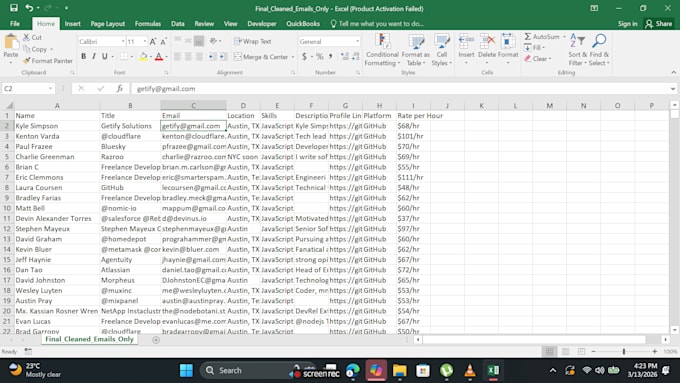
Task: Switch to Page Layout view in status bar
Action: 565,351
